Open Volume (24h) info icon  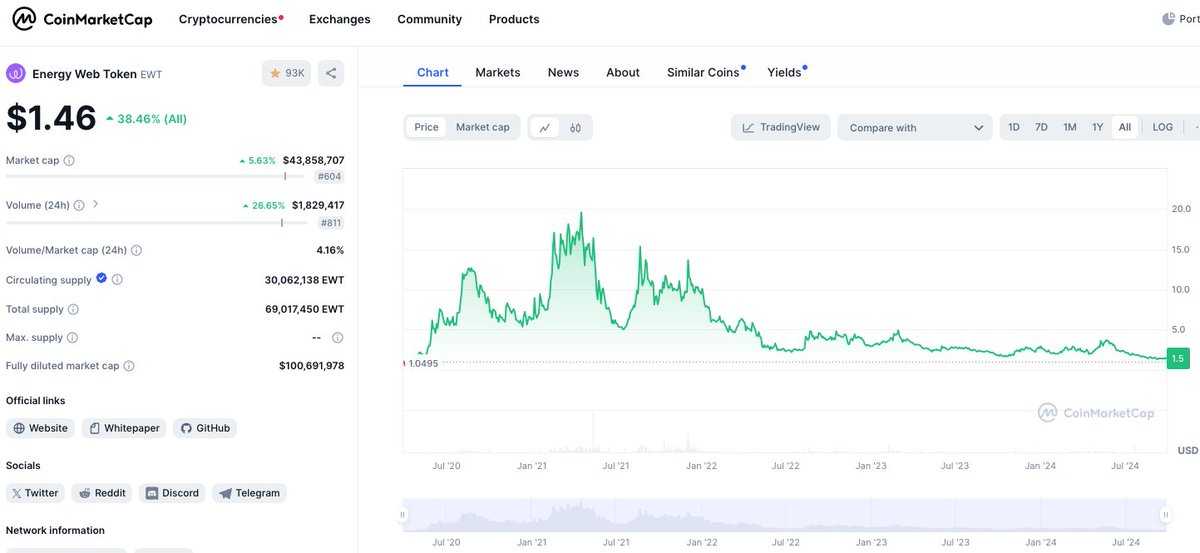click(x=79, y=205)
